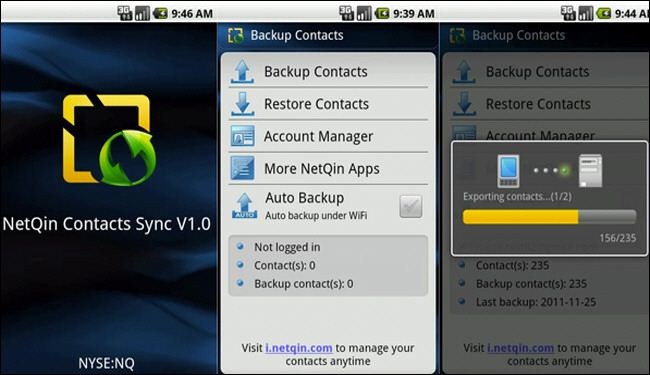
Task: Click the 'Backup contact(s): 235' line
Action: click(531, 284)
